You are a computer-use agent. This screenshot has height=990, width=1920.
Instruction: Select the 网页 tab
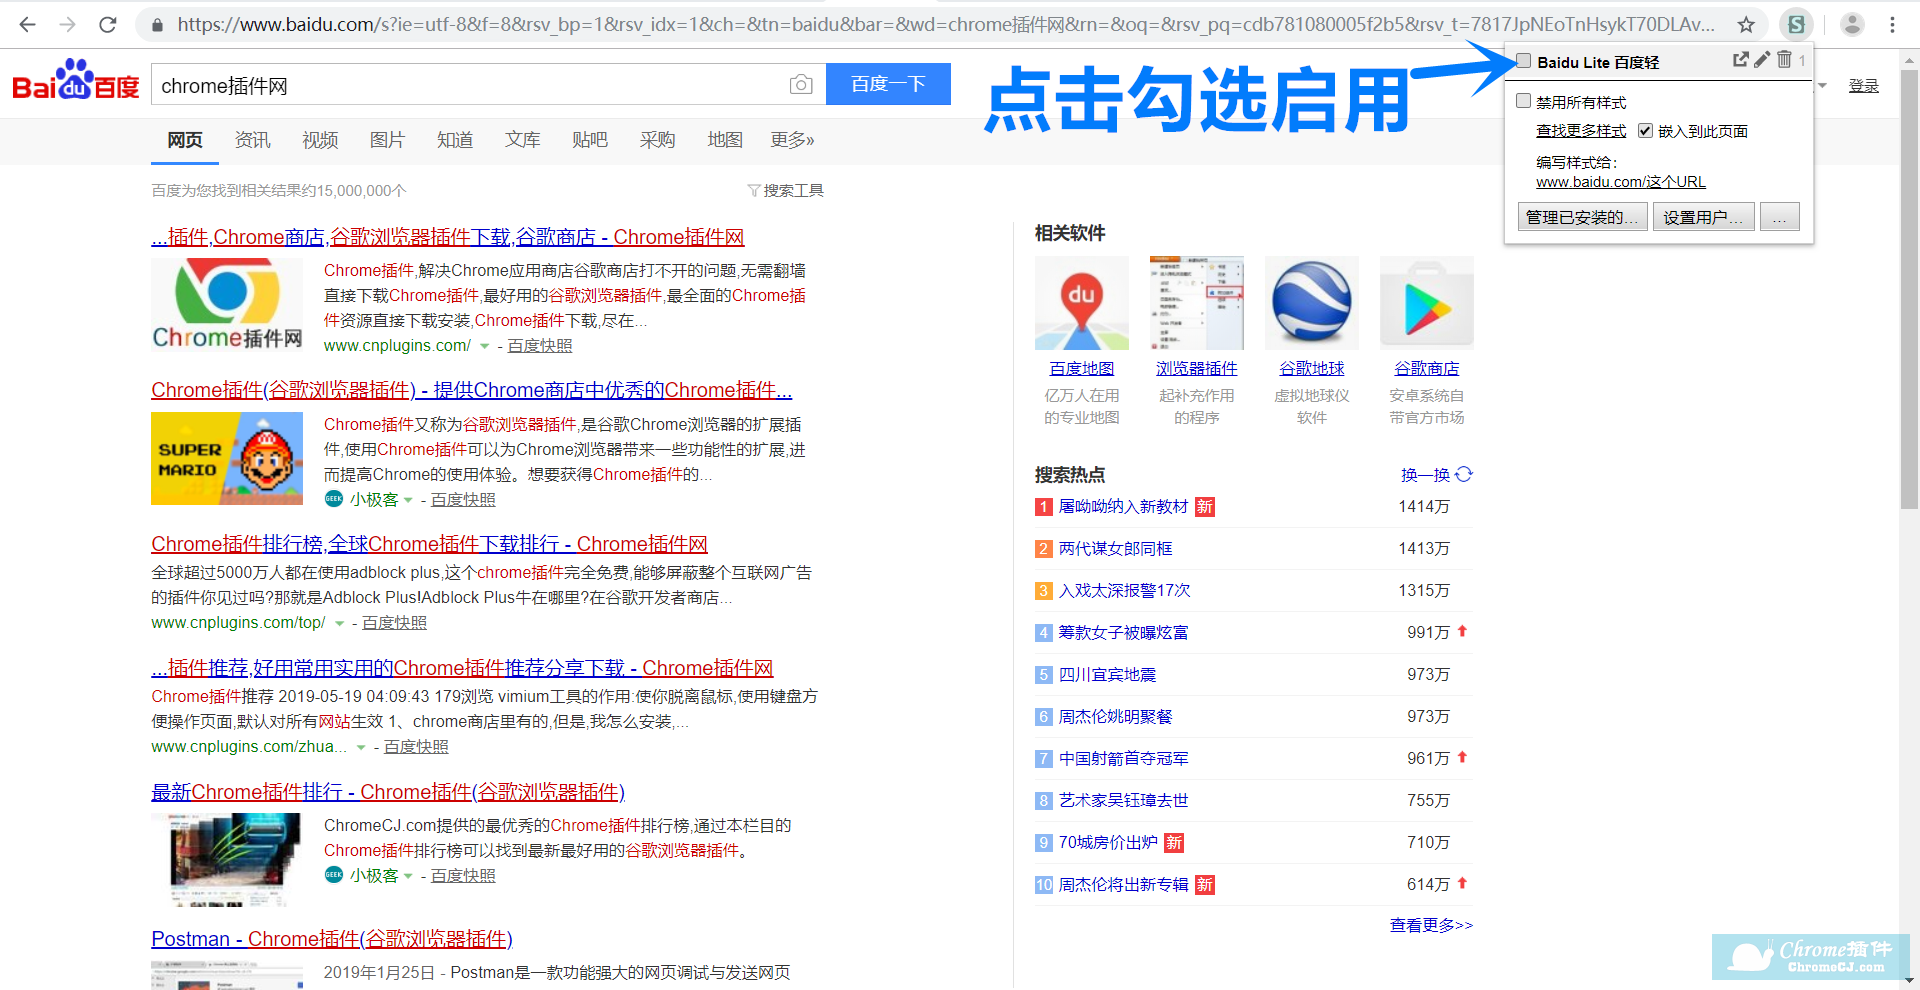(x=185, y=140)
